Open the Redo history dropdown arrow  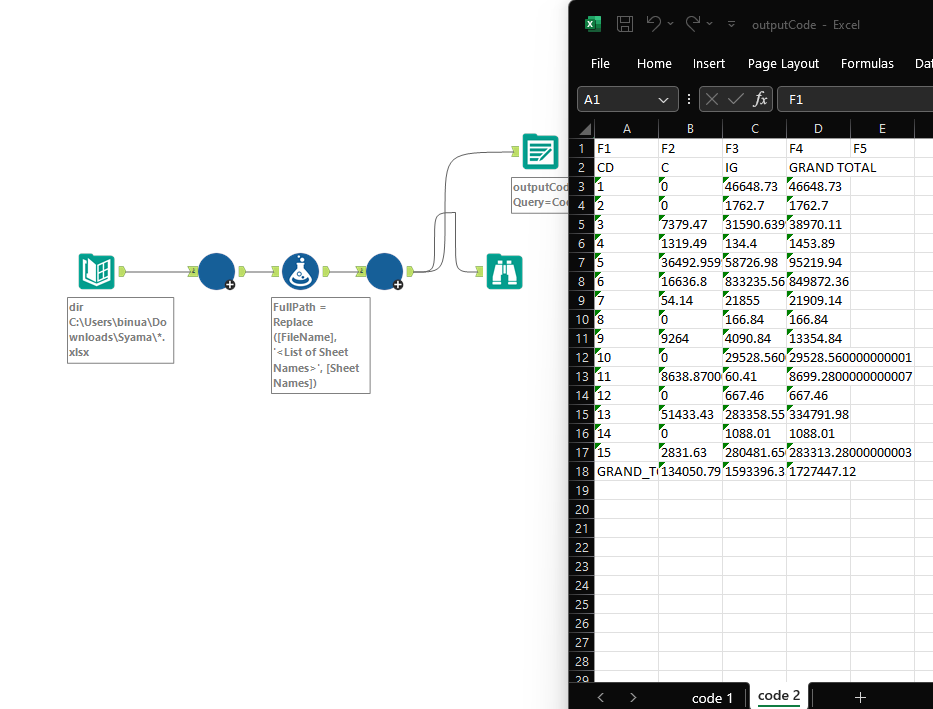pyautogui.click(x=709, y=24)
